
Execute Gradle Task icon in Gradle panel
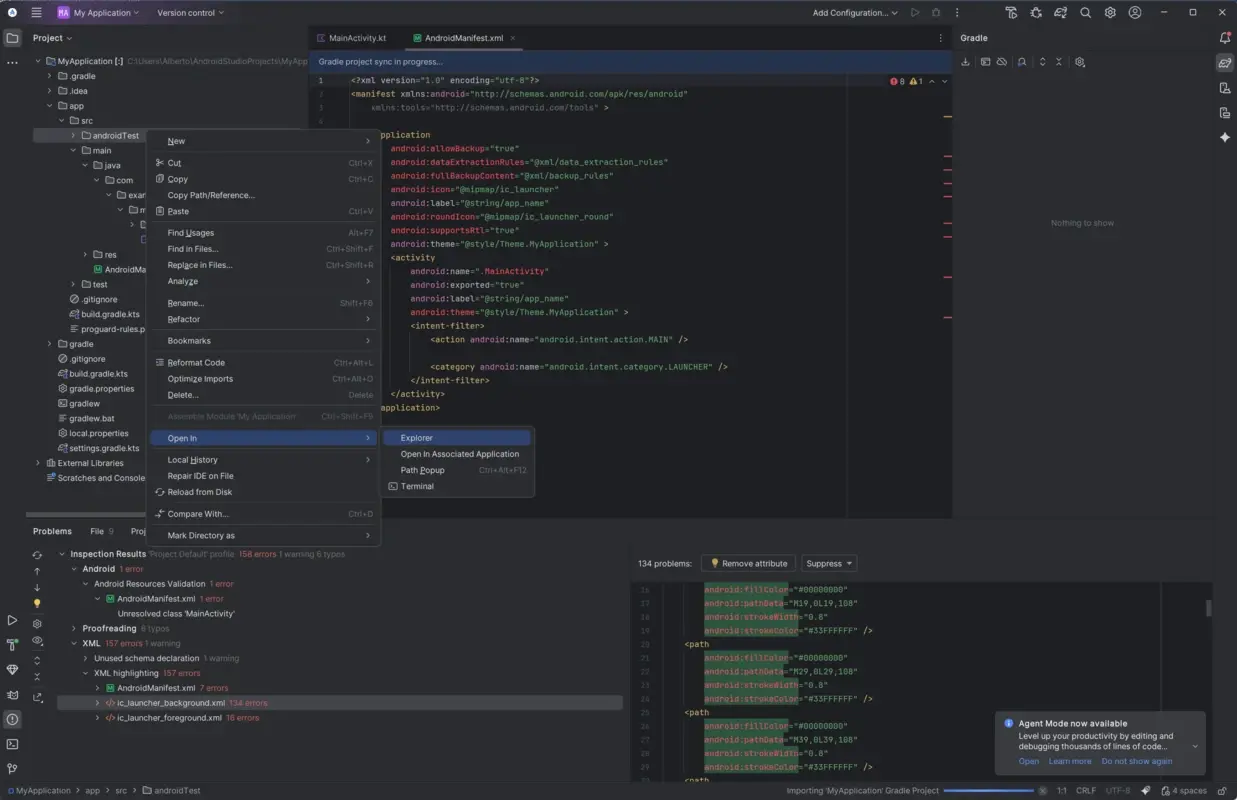986,61
